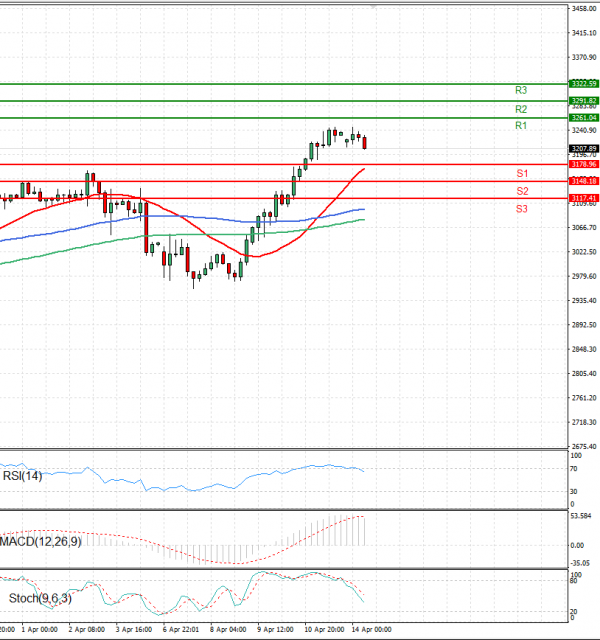Viewport: 600px width, 640px height.
Task: Click the 3291.82 green price tag
Action: [583, 101]
